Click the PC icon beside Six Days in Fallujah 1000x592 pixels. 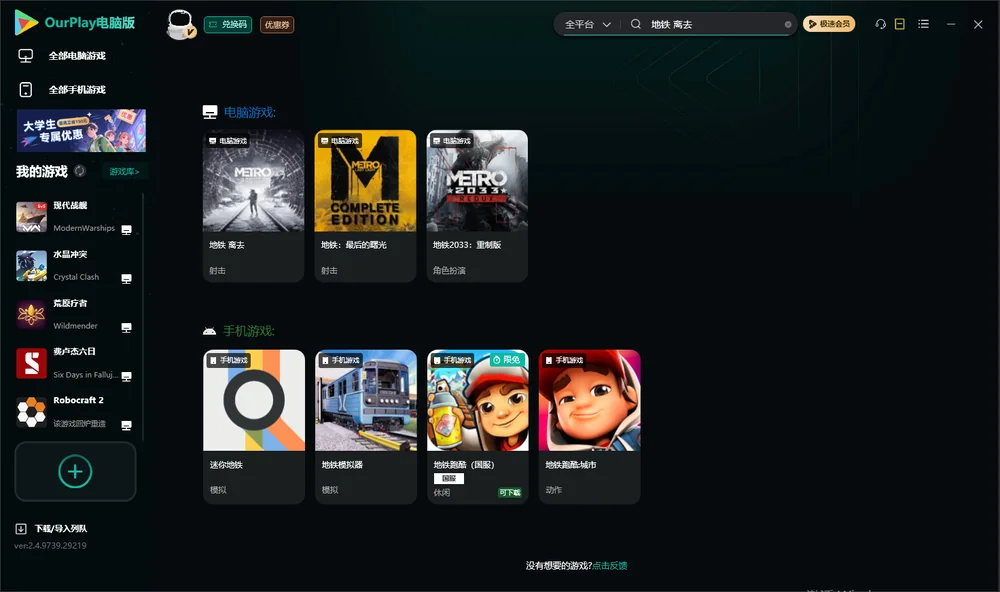pos(127,376)
